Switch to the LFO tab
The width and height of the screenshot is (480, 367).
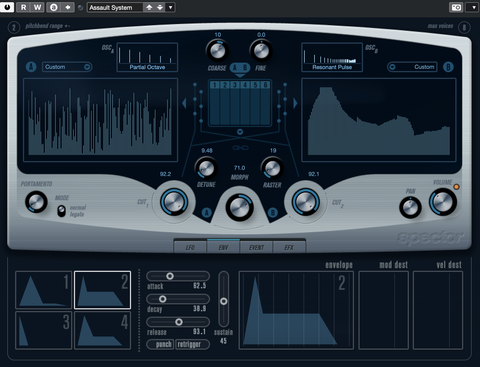pyautogui.click(x=190, y=247)
